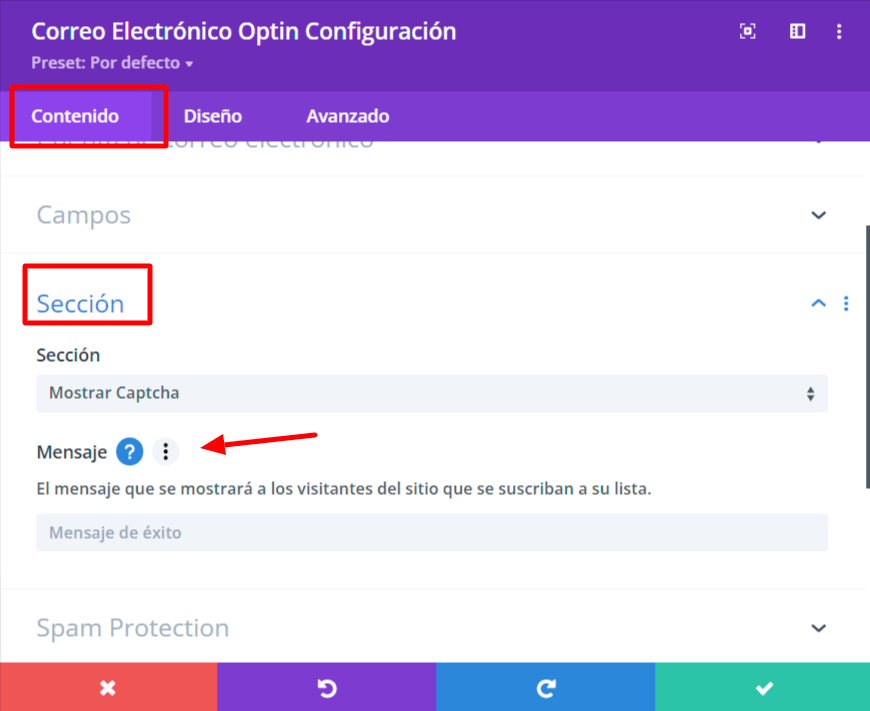Click the expand modal fullscreen icon
870x711 pixels.
point(747,31)
